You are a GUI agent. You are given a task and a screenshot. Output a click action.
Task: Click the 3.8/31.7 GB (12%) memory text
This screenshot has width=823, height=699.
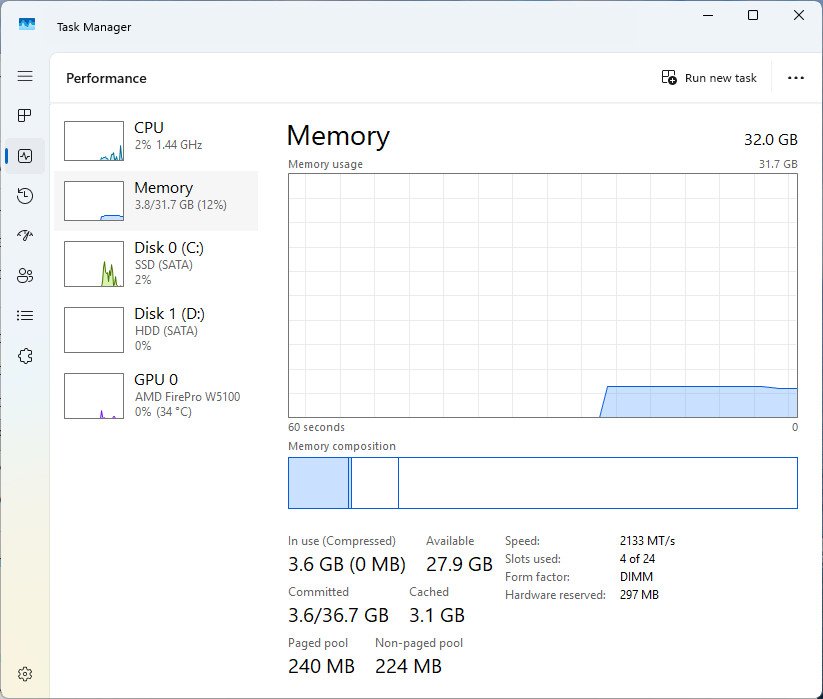point(181,205)
